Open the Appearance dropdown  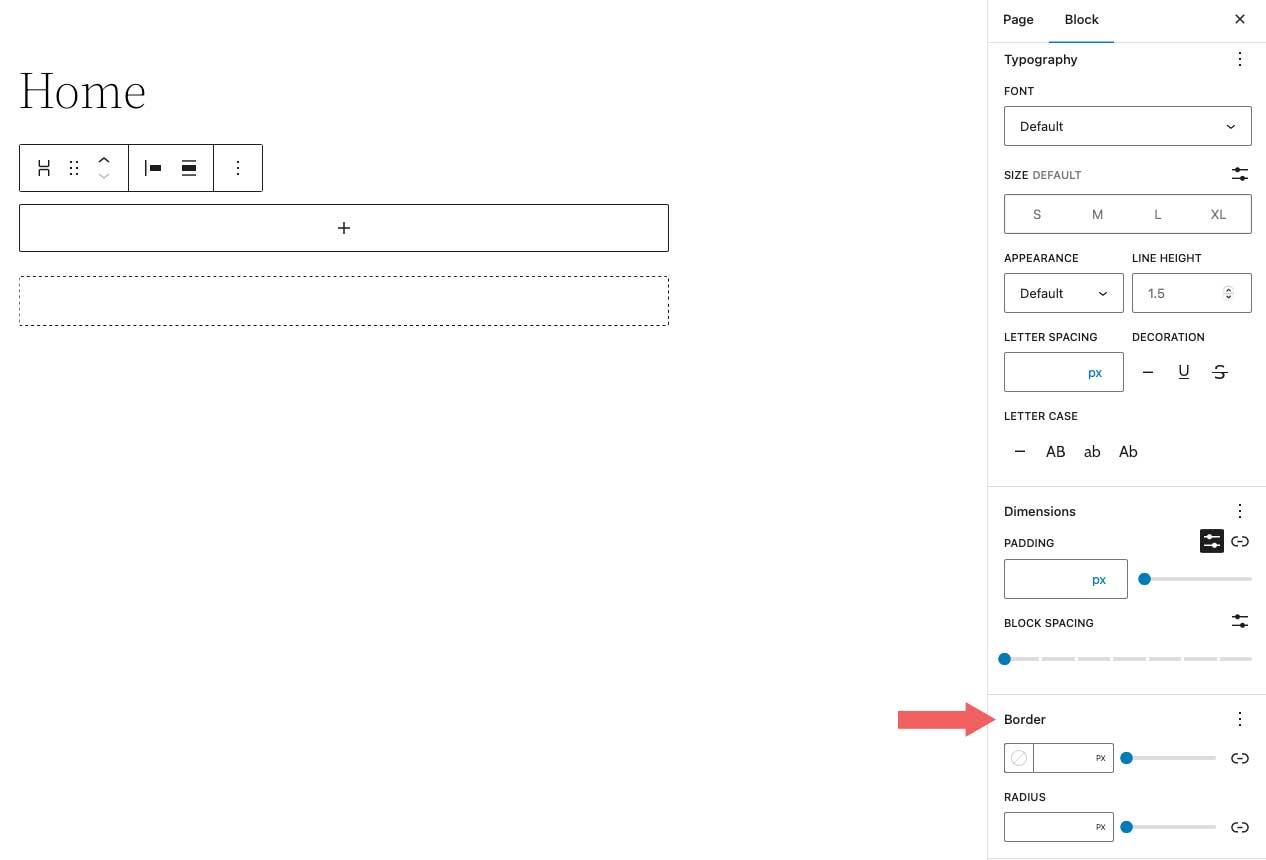coord(1063,293)
